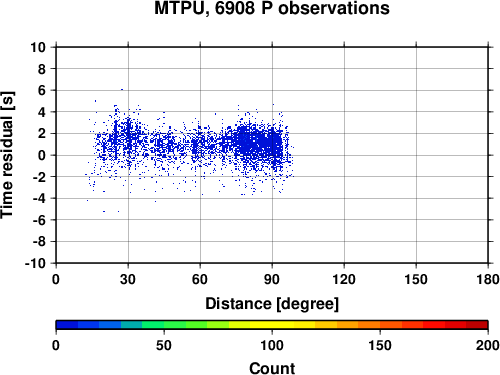Click the 200 label under the colorbar
This screenshot has width=500, height=375.
(488, 345)
